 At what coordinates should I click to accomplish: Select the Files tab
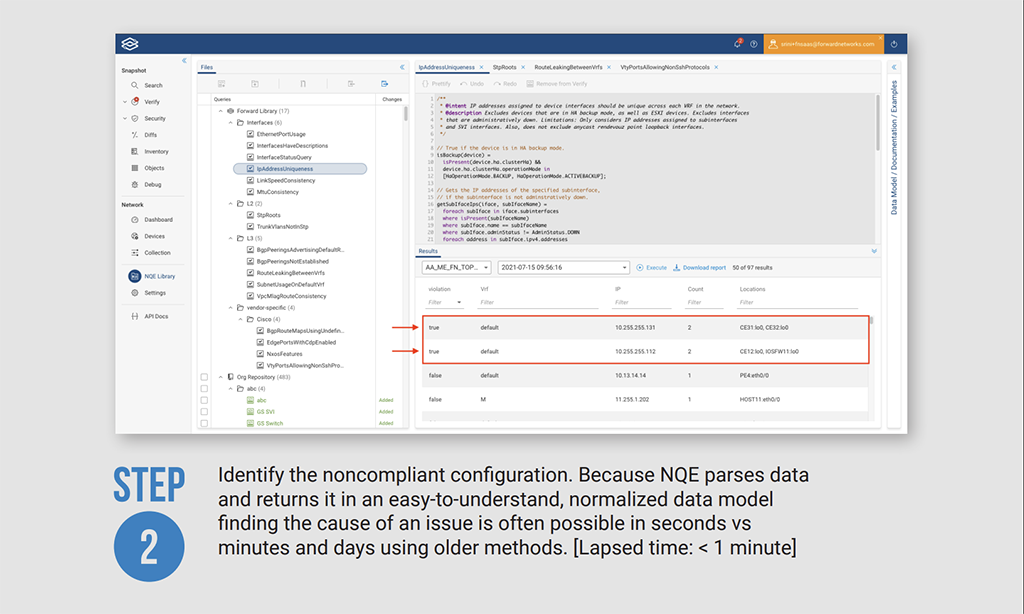click(207, 67)
